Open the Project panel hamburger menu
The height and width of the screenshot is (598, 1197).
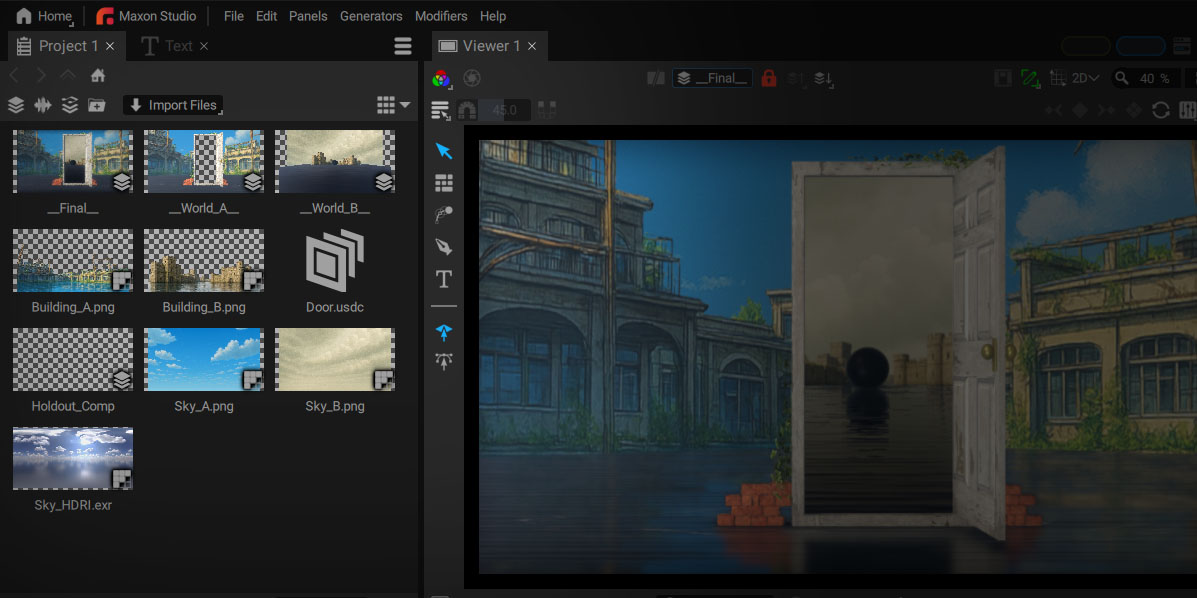tap(403, 47)
